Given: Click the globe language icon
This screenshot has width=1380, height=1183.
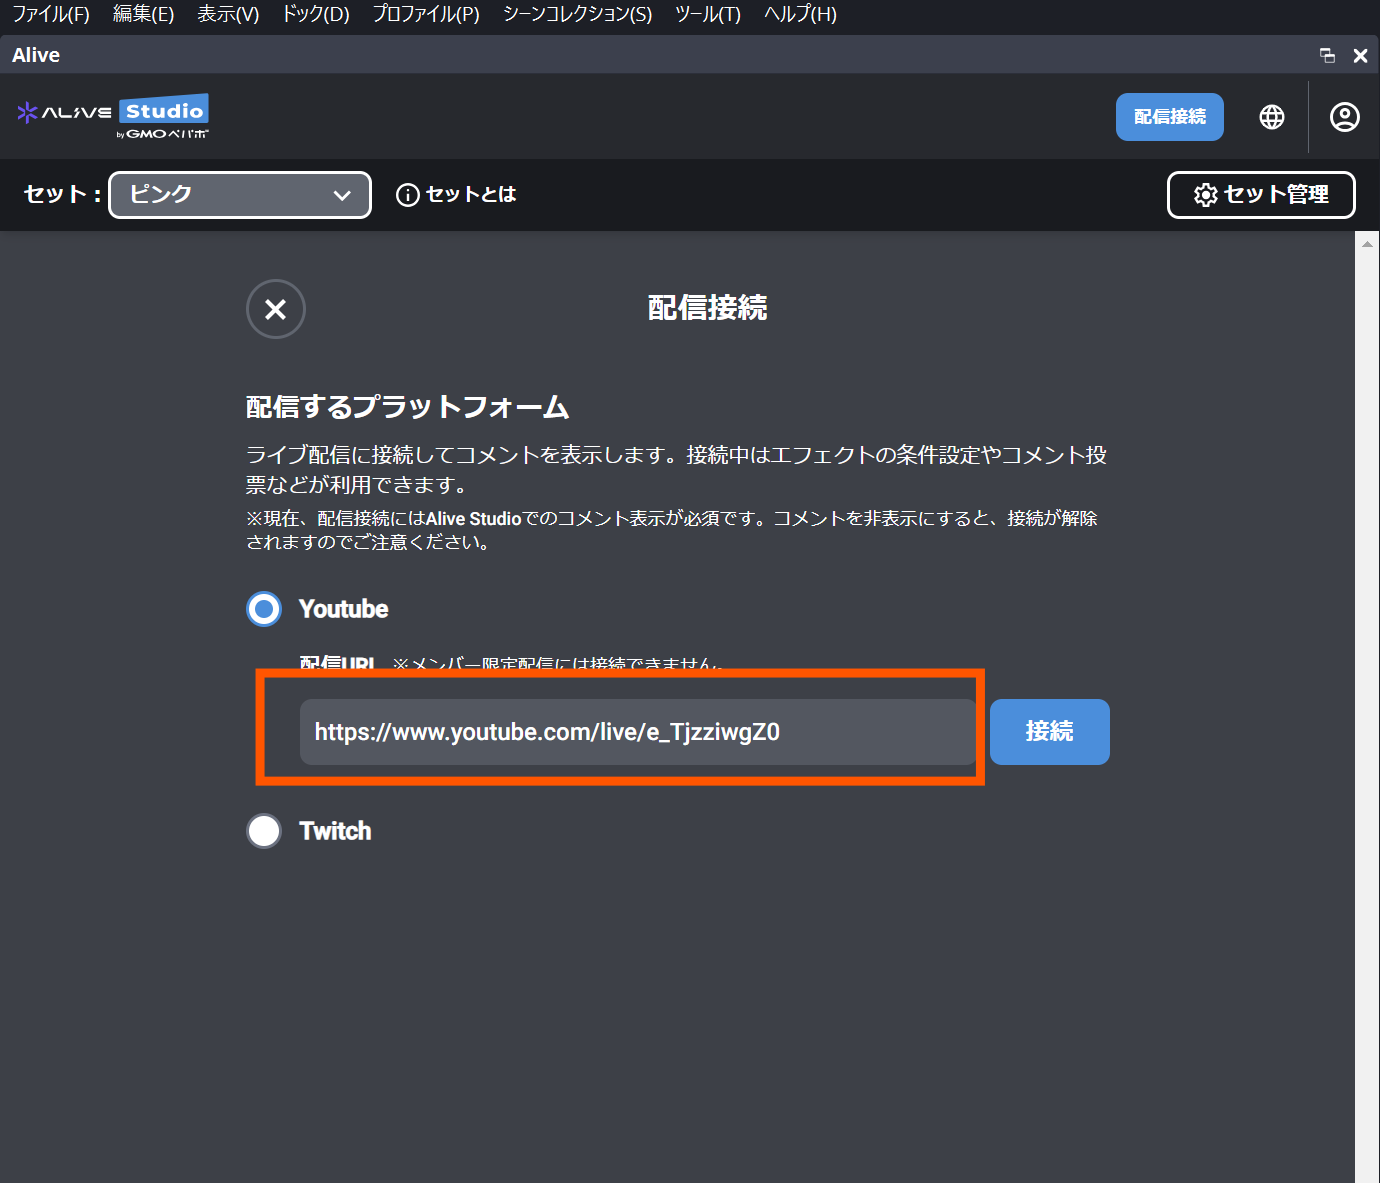Looking at the screenshot, I should click(1271, 117).
